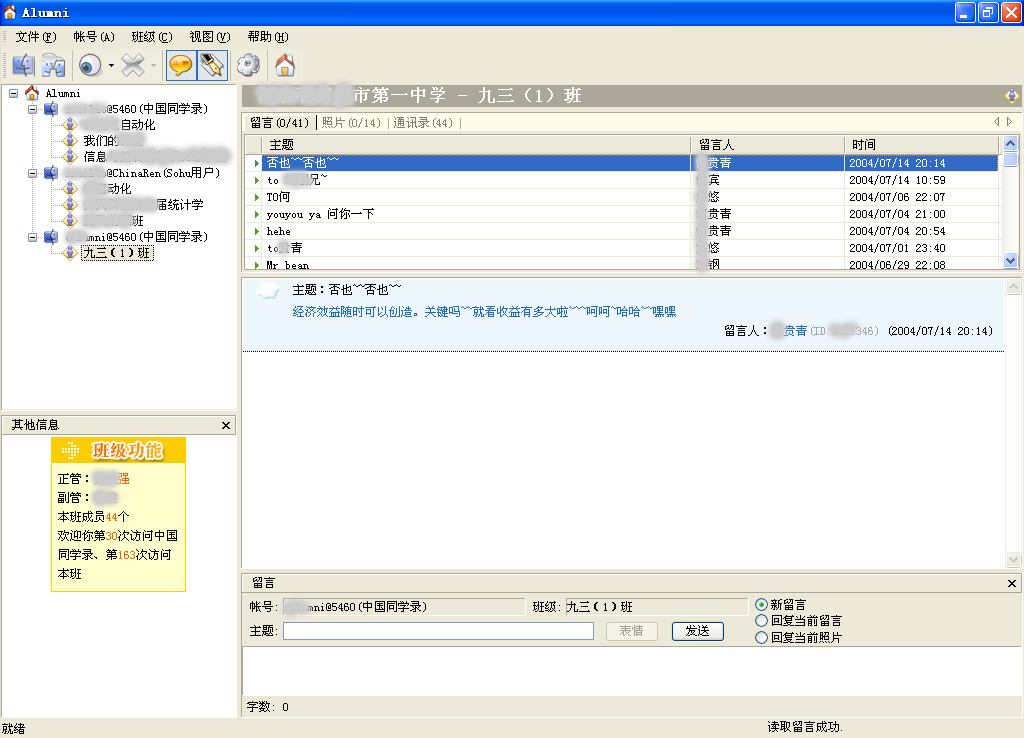Image resolution: width=1024 pixels, height=738 pixels.
Task: Switch to the 照片(0/14) tab
Action: [x=351, y=123]
